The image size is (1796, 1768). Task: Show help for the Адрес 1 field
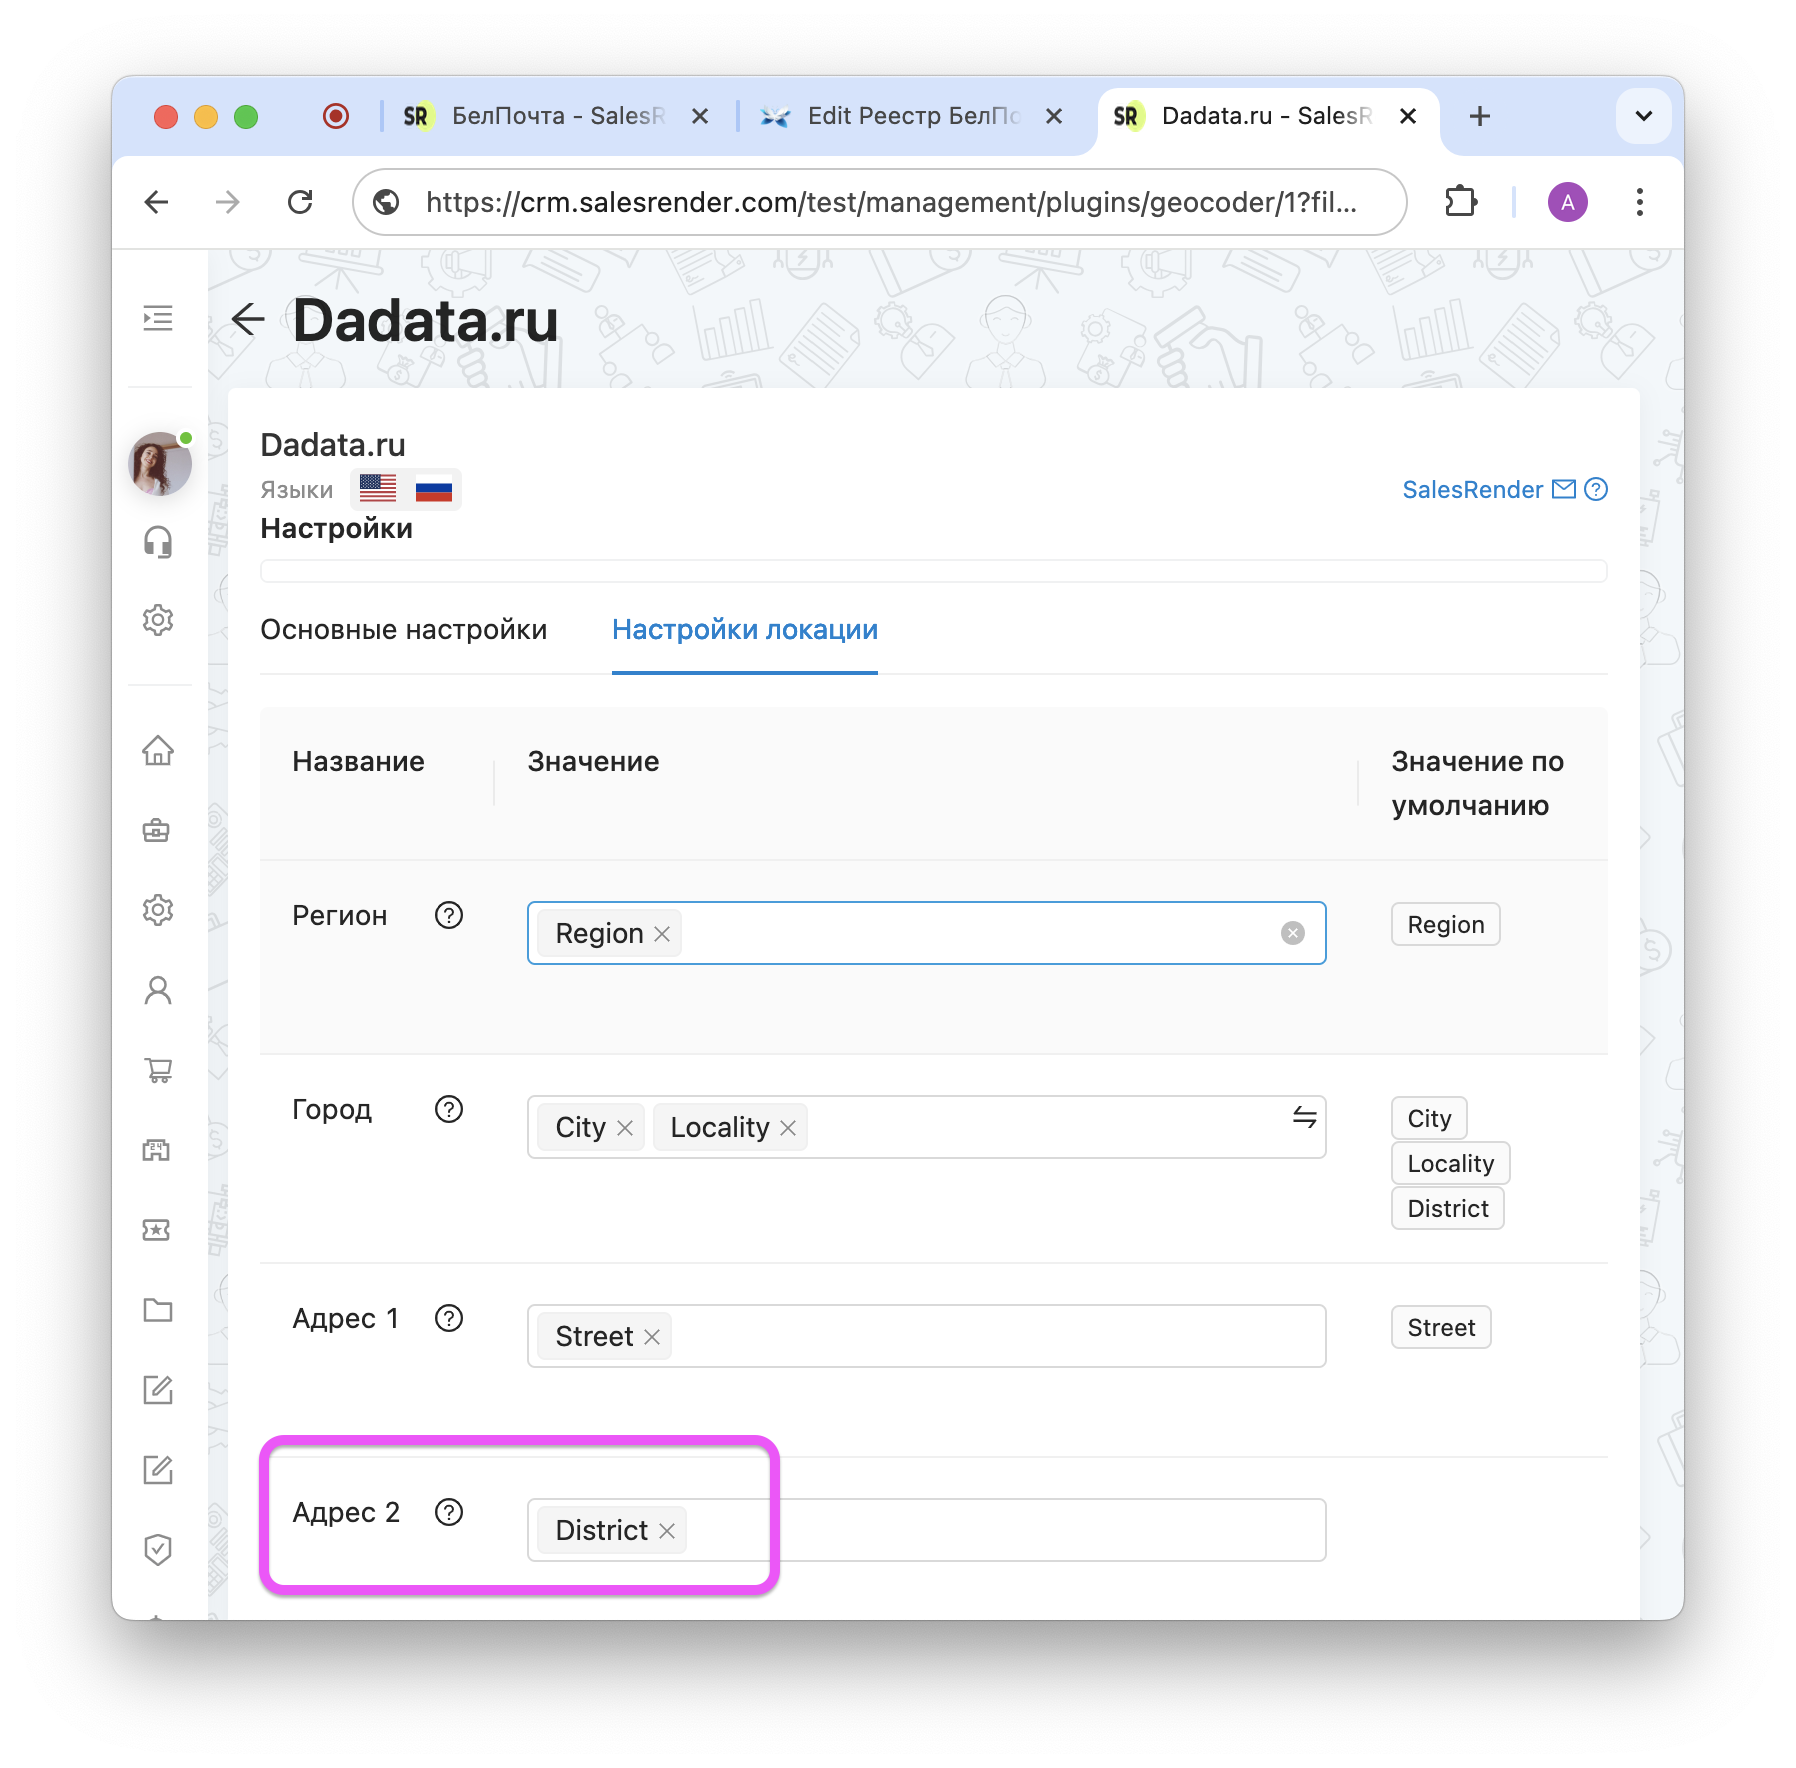click(449, 1318)
